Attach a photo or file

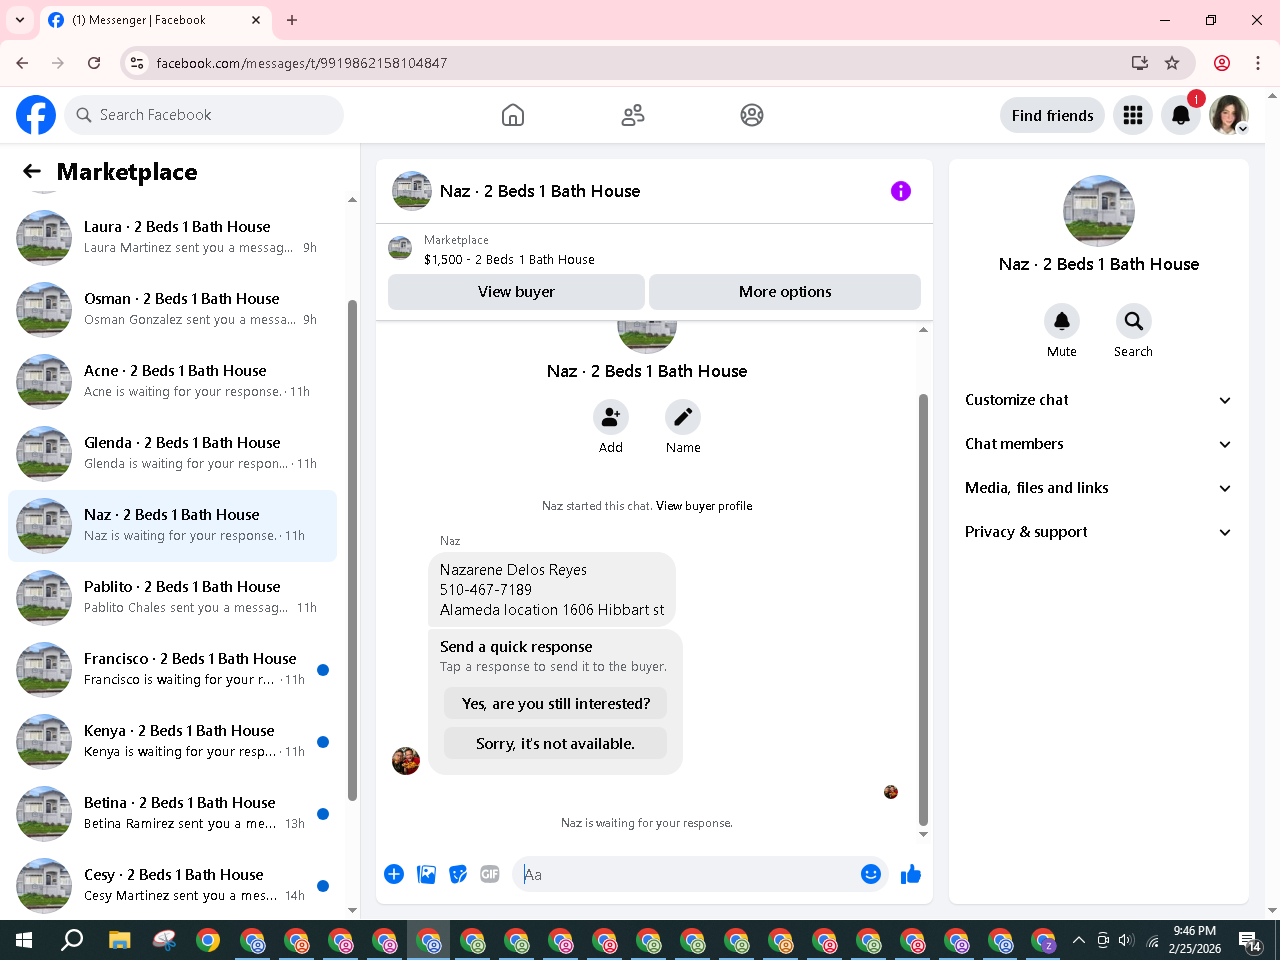pos(426,874)
